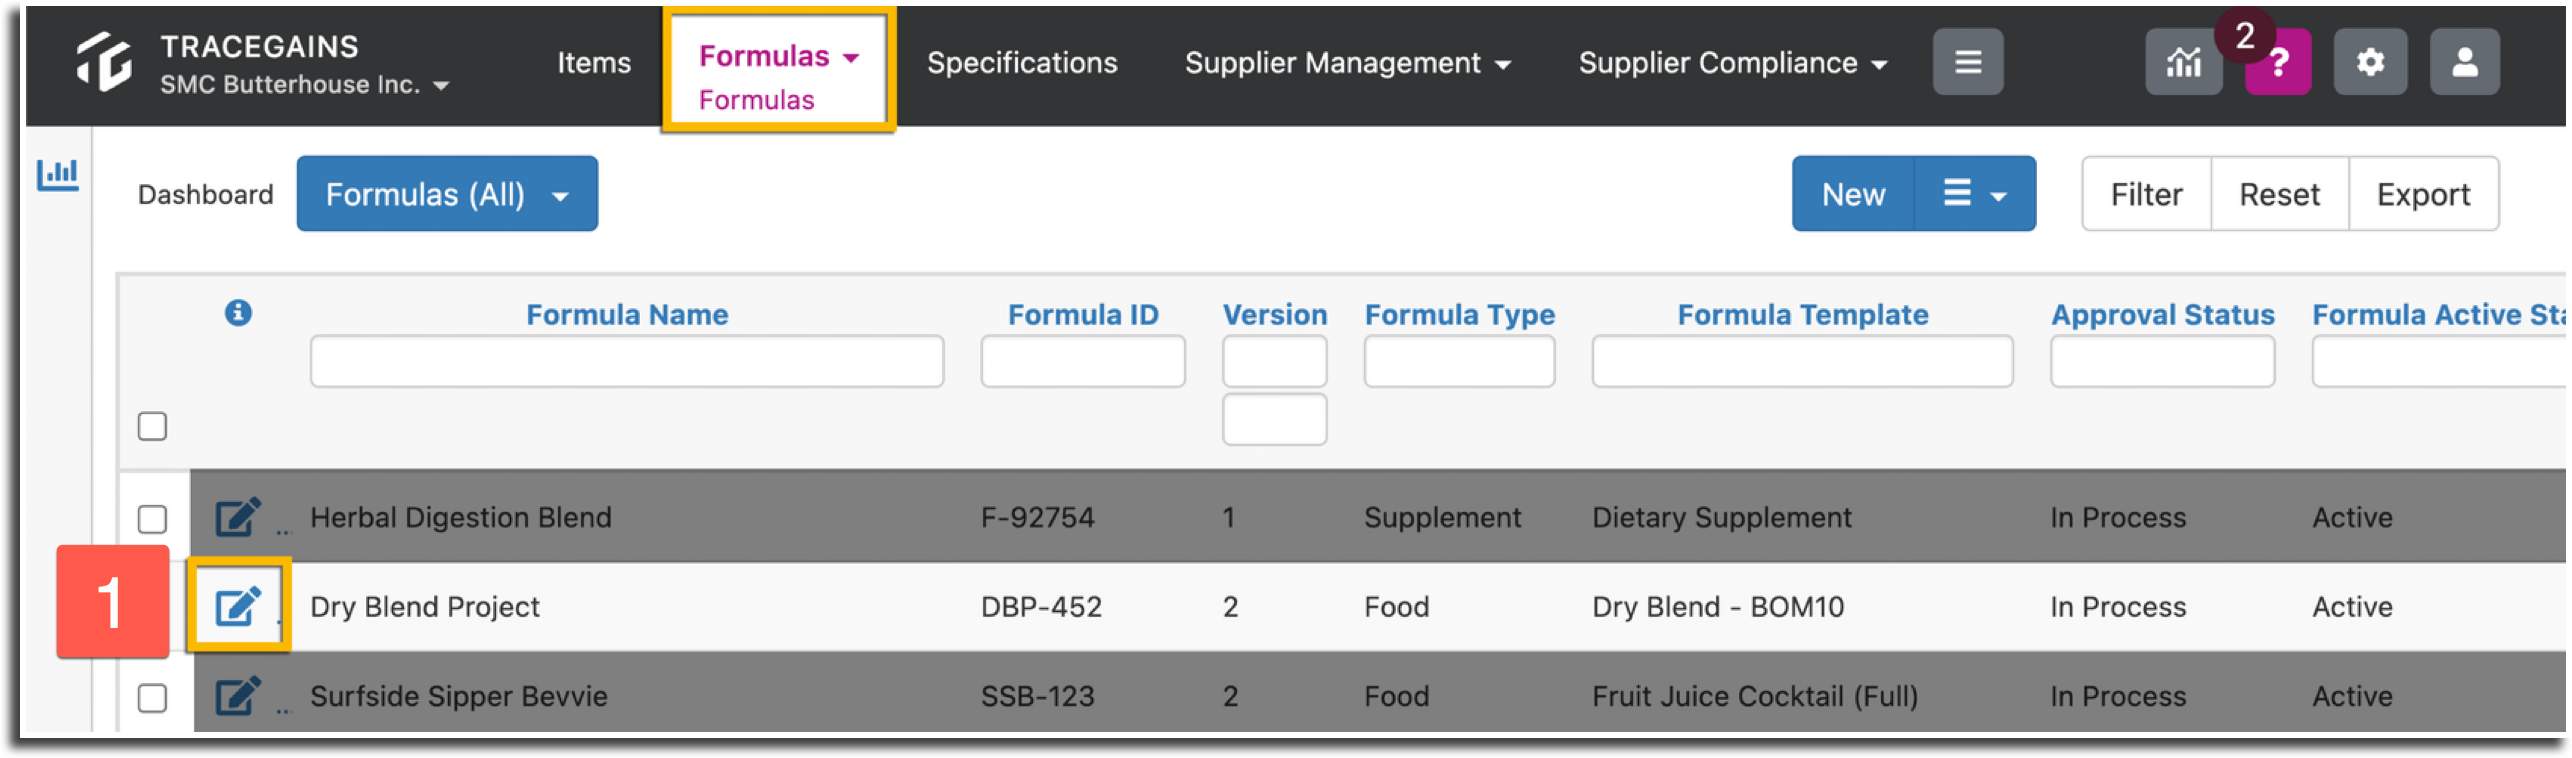The height and width of the screenshot is (758, 2572).
Task: Open the analytics chart icon in header
Action: [x=2183, y=62]
